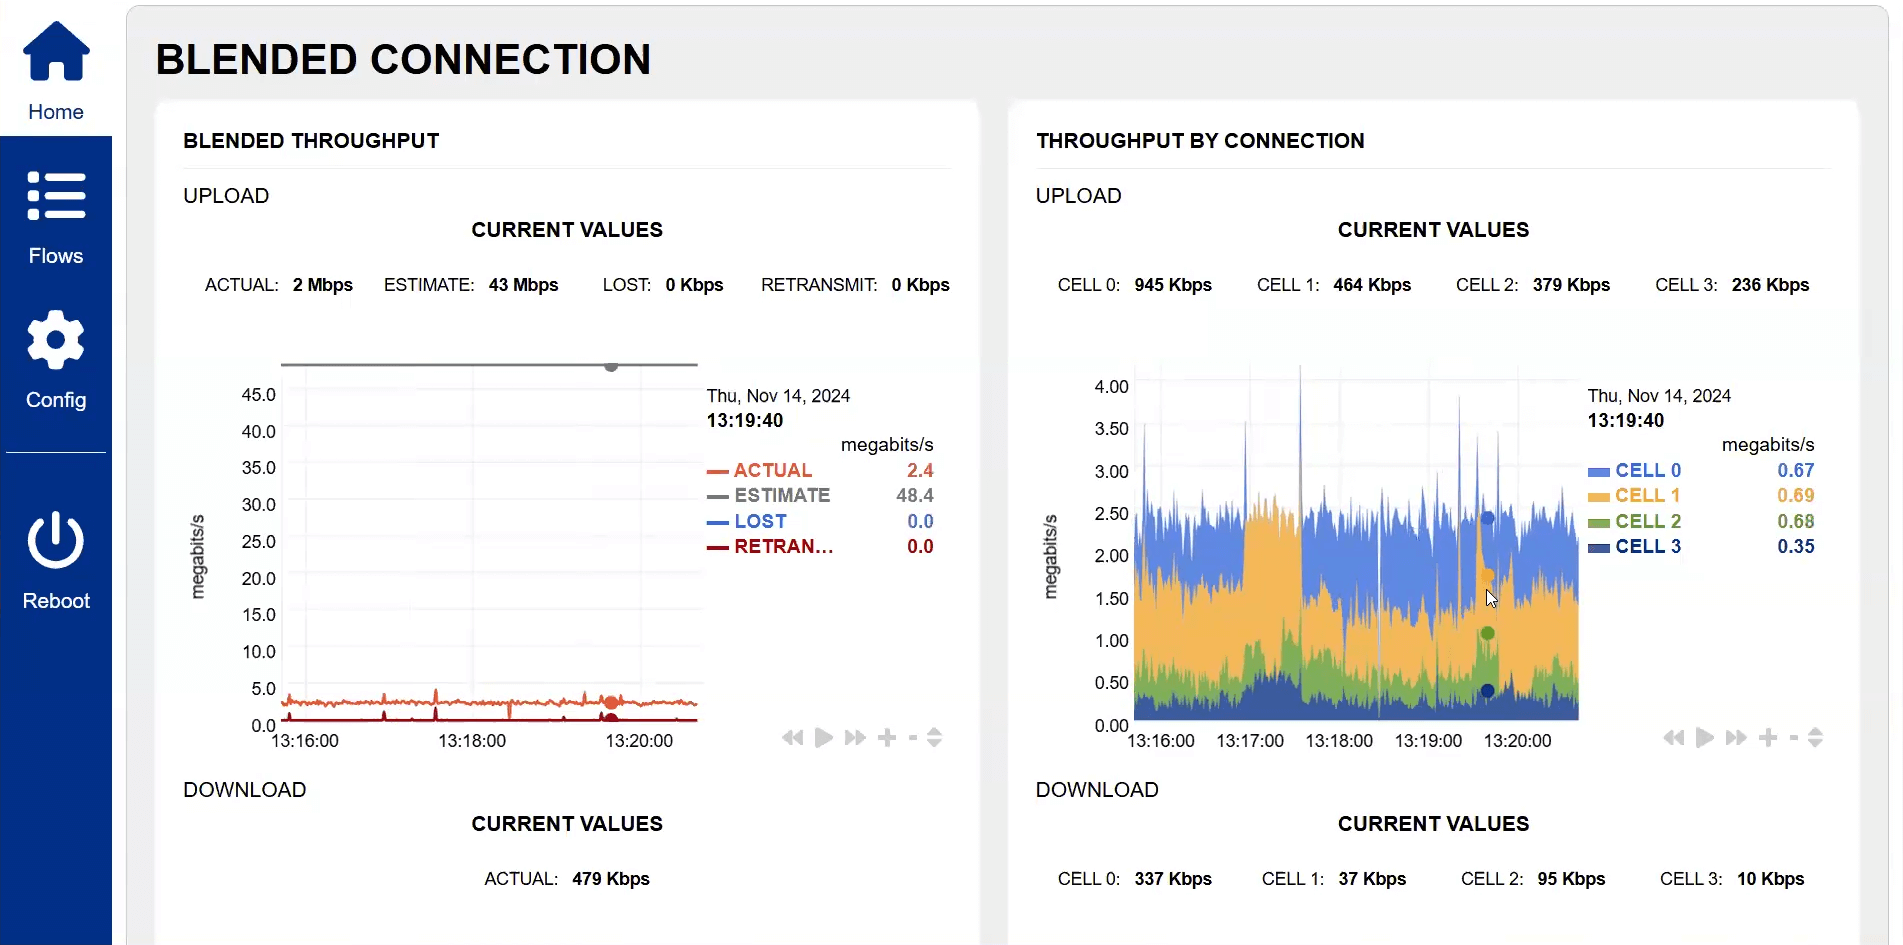Click connection chart up-down arrows icon

1816,738
